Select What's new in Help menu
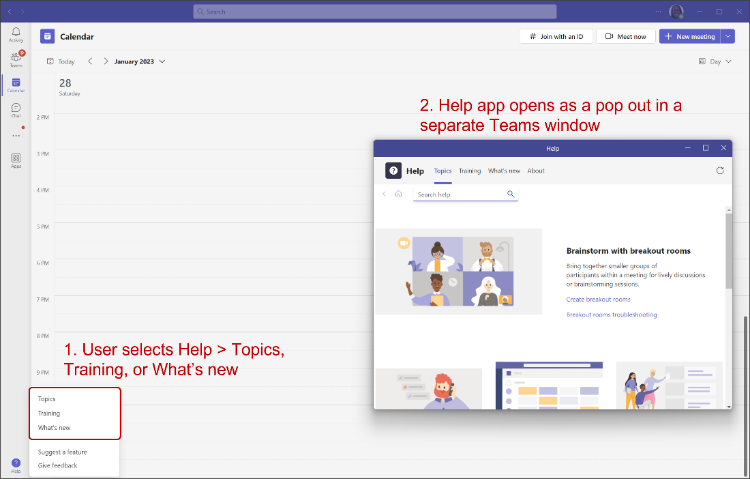The height and width of the screenshot is (479, 750). point(54,427)
